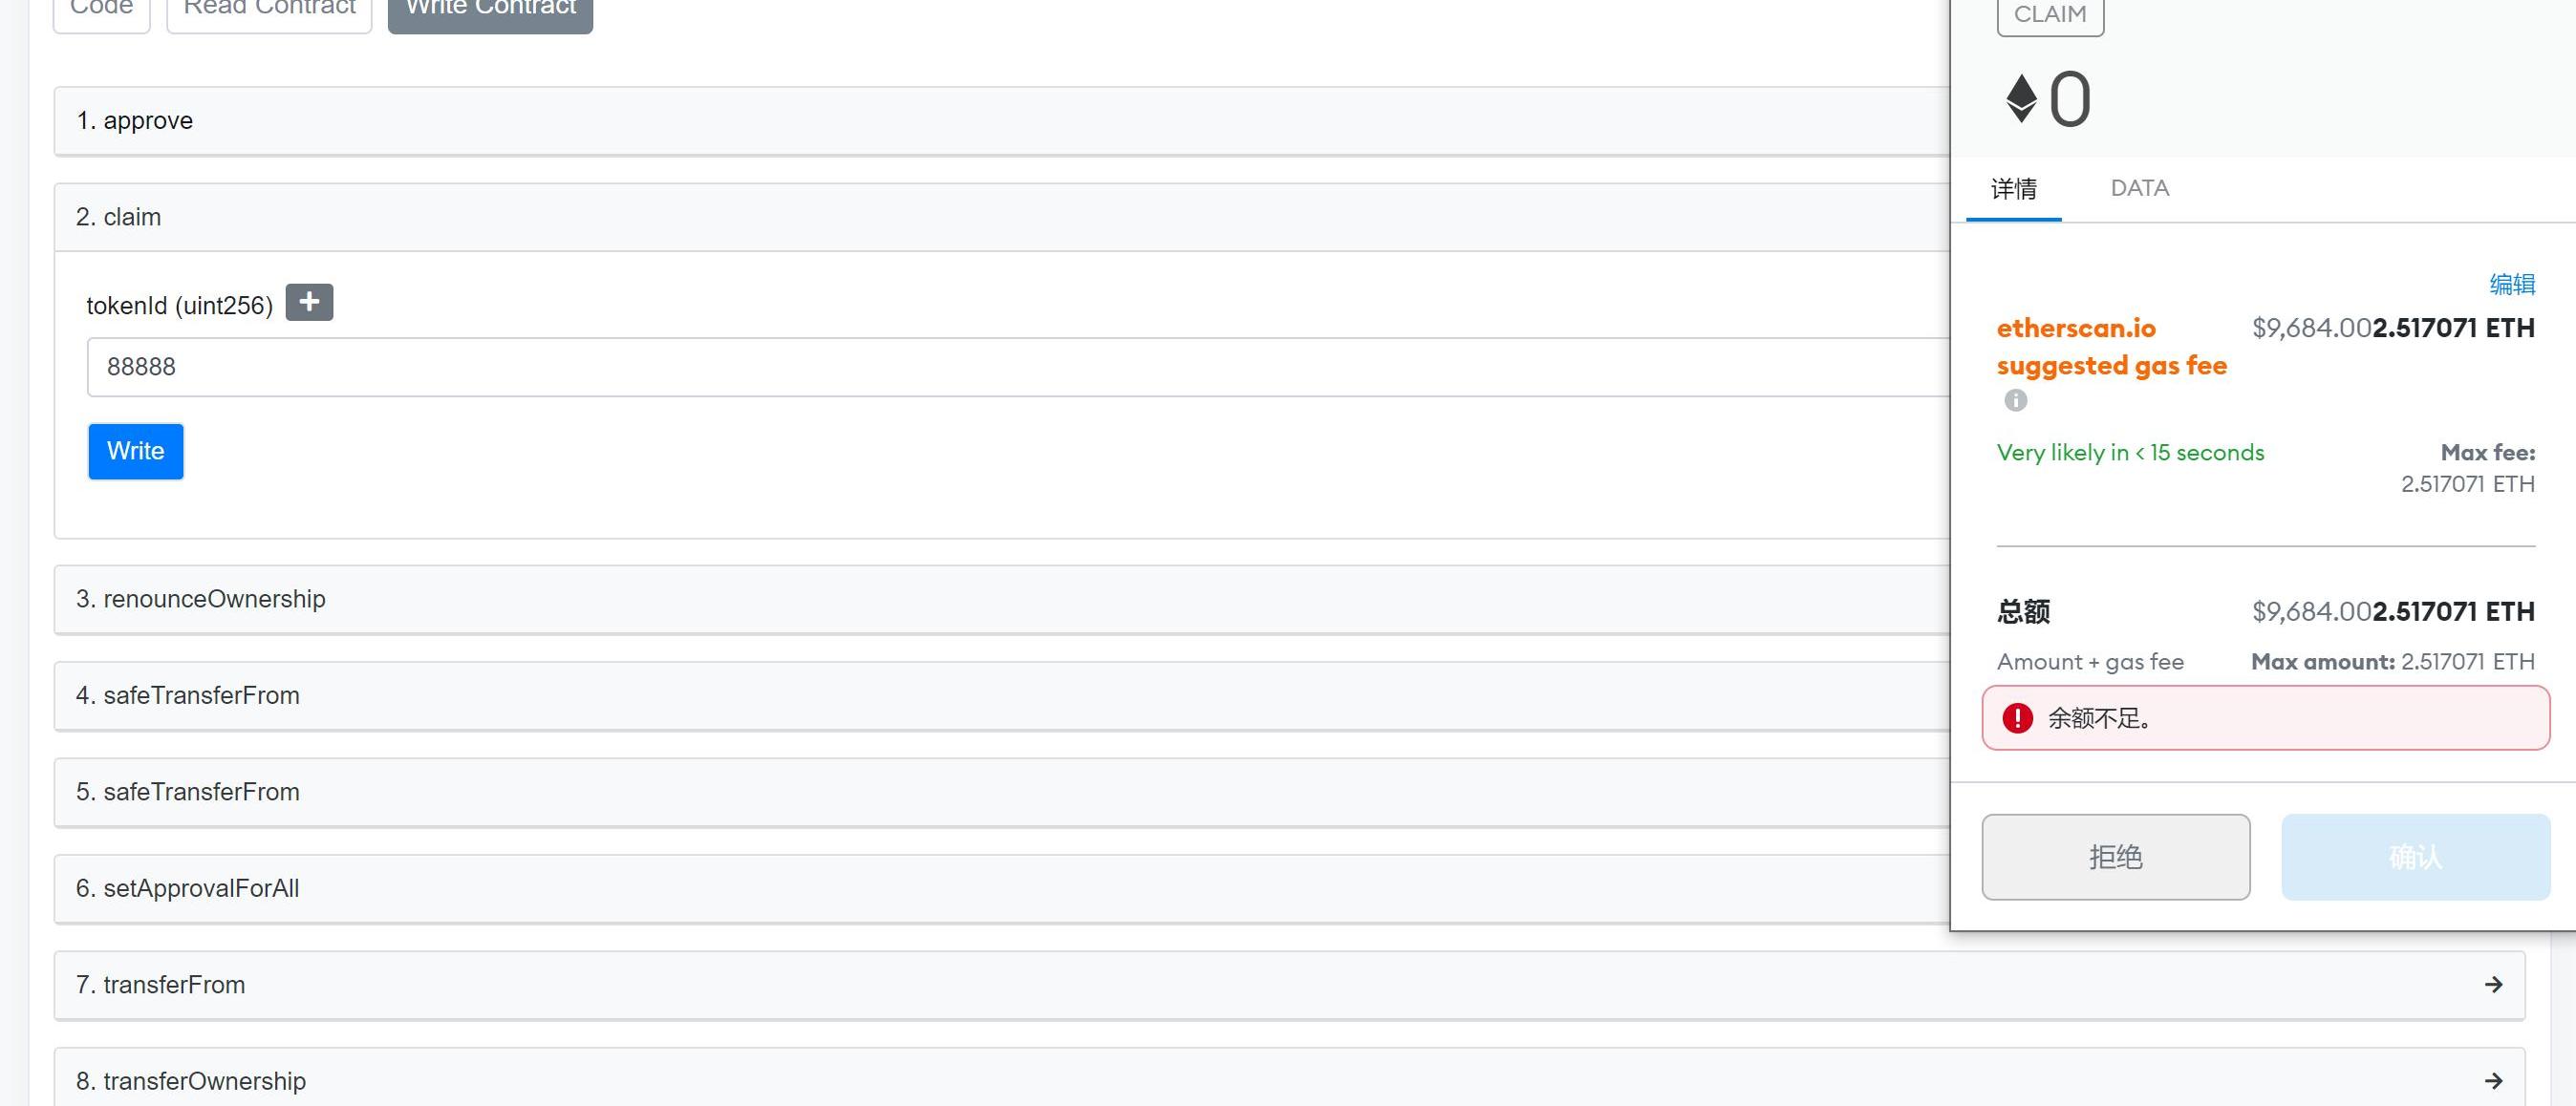Image resolution: width=2576 pixels, height=1106 pixels.
Task: Click the CLAIM label badge
Action: click(2049, 14)
